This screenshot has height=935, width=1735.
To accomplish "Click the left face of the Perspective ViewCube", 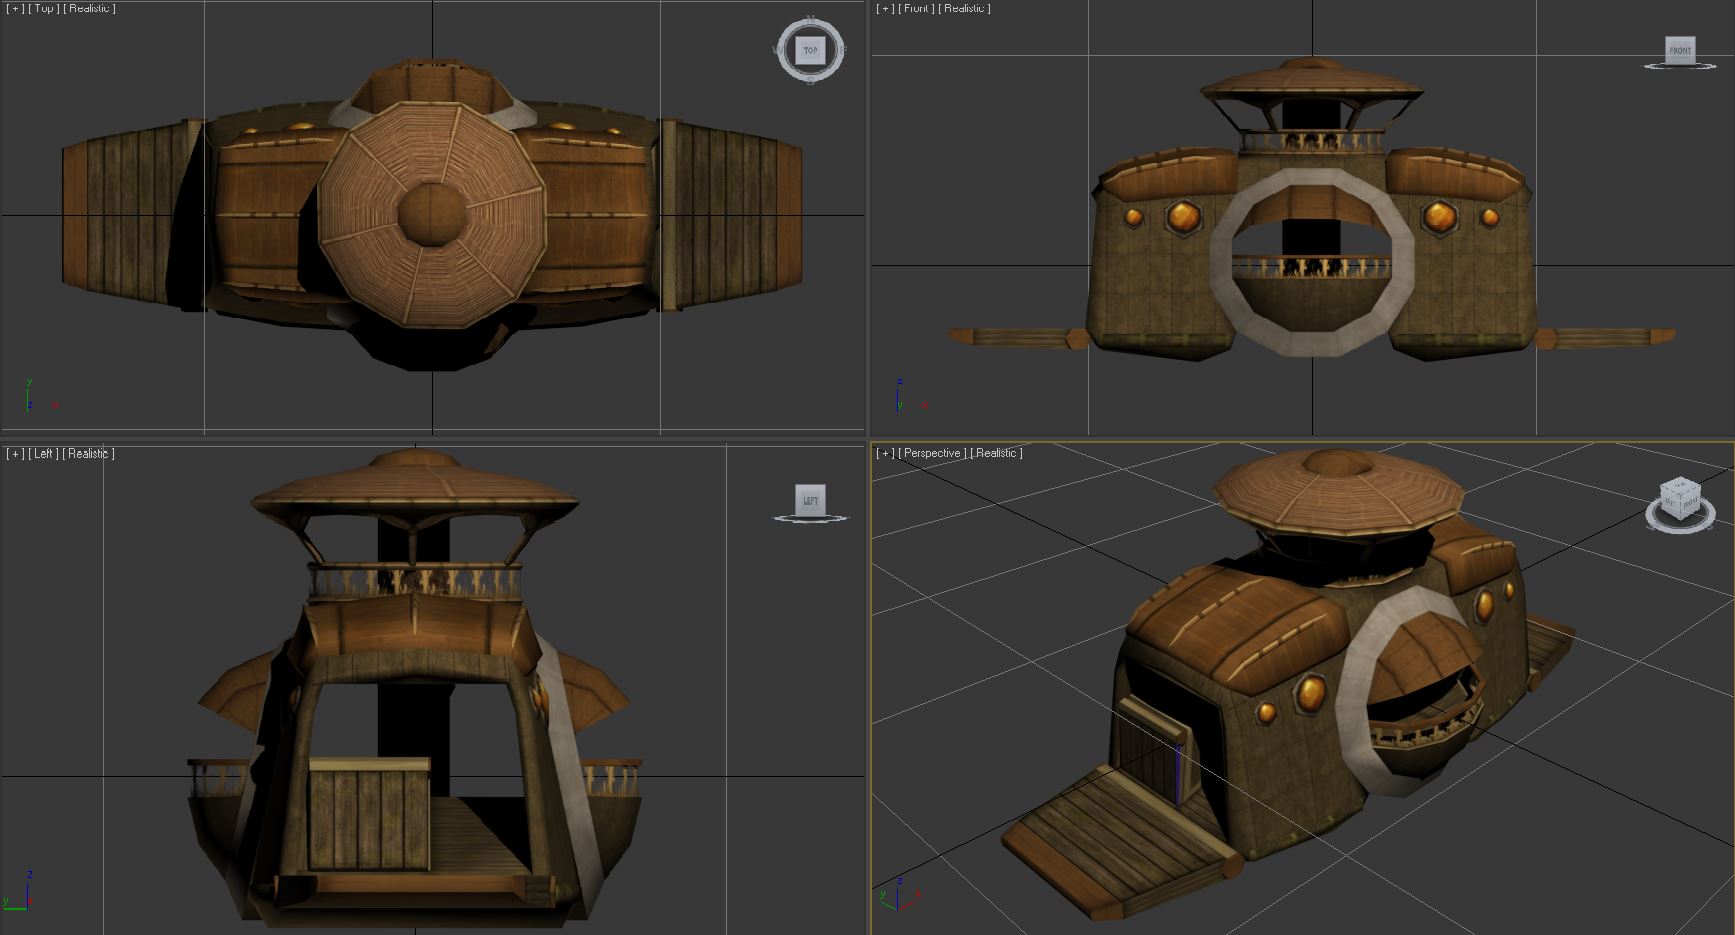I will (1670, 505).
